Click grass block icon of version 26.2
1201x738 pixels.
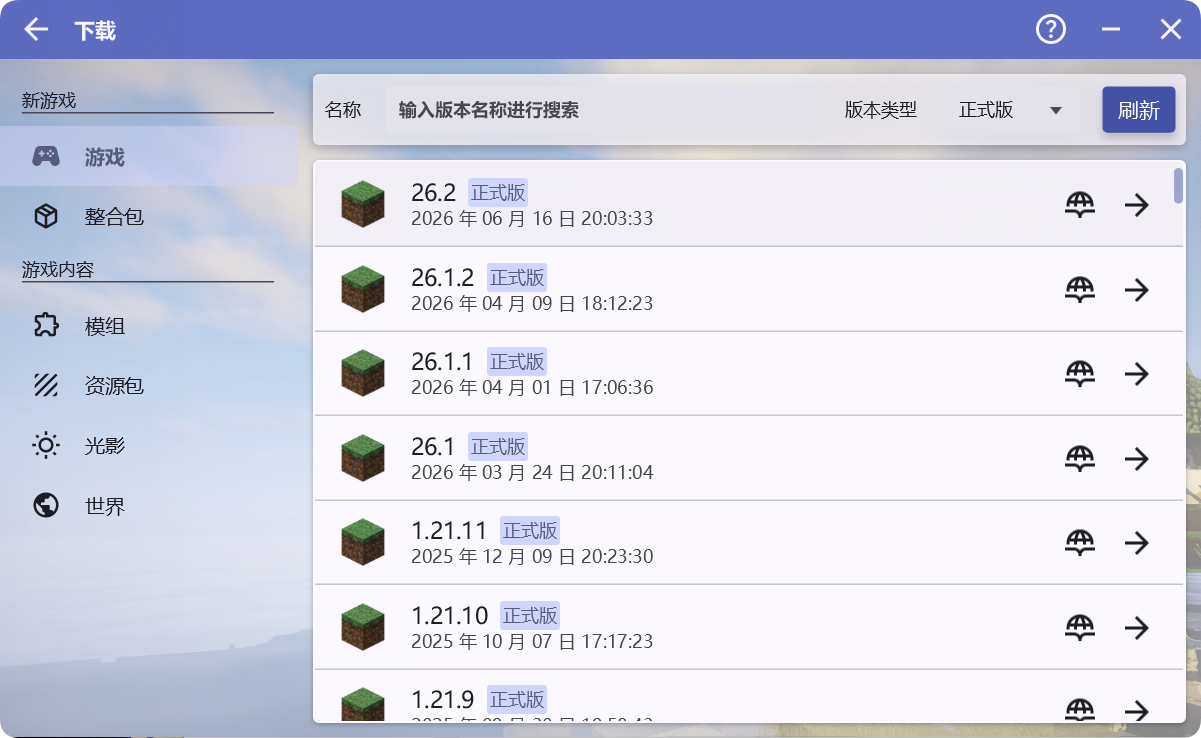click(x=362, y=204)
